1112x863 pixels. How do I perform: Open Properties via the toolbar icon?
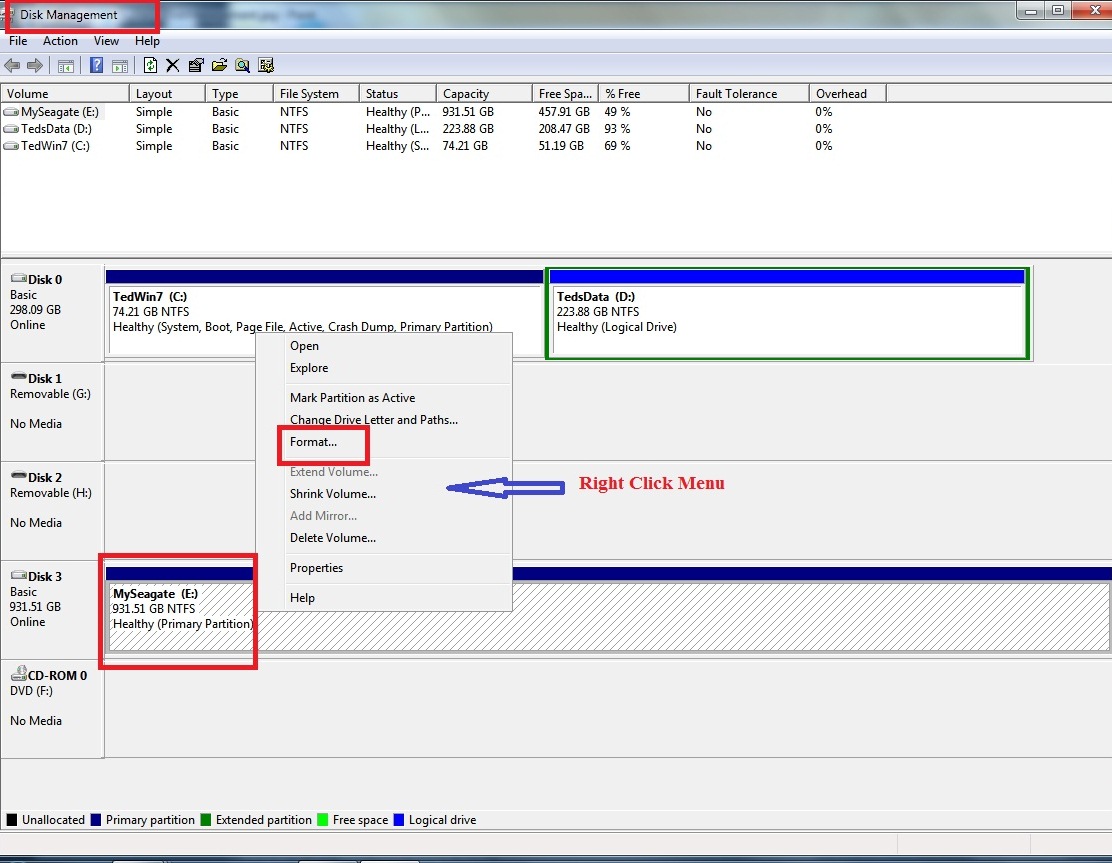[196, 65]
